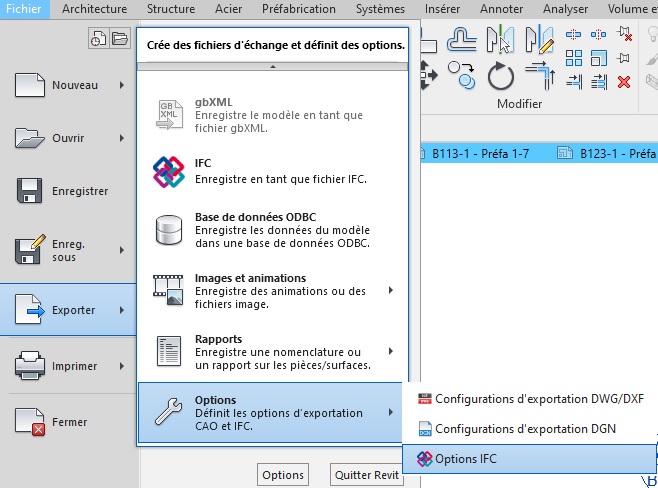The width and height of the screenshot is (658, 488).
Task: Activate Mirror - Pick Axis tool
Action: tap(500, 40)
